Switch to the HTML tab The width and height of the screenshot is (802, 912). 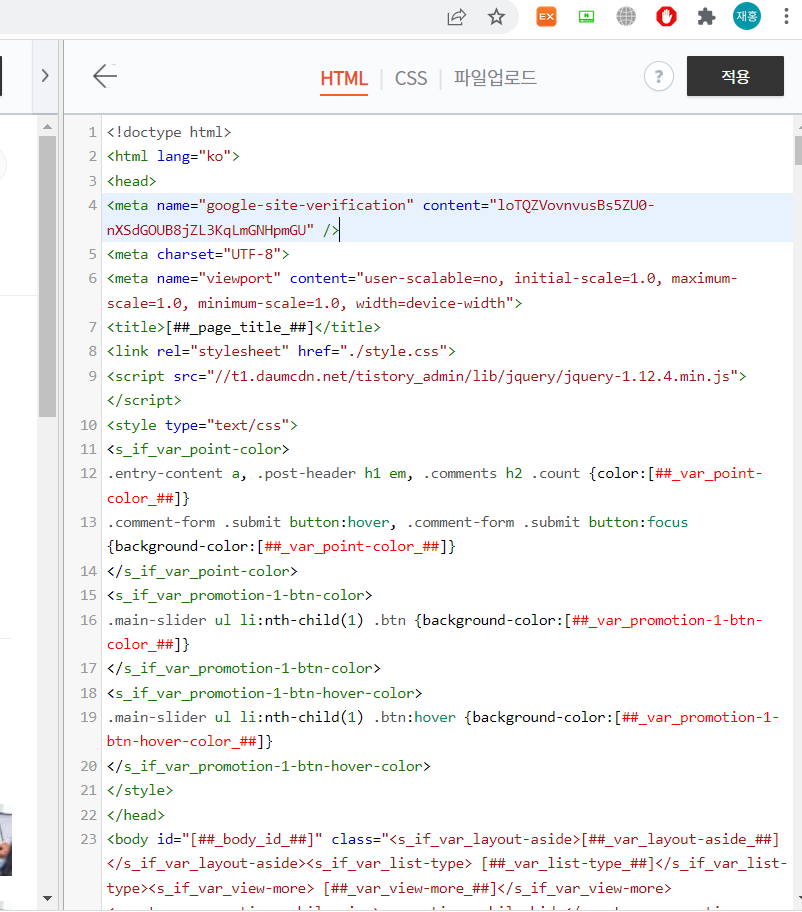point(344,78)
